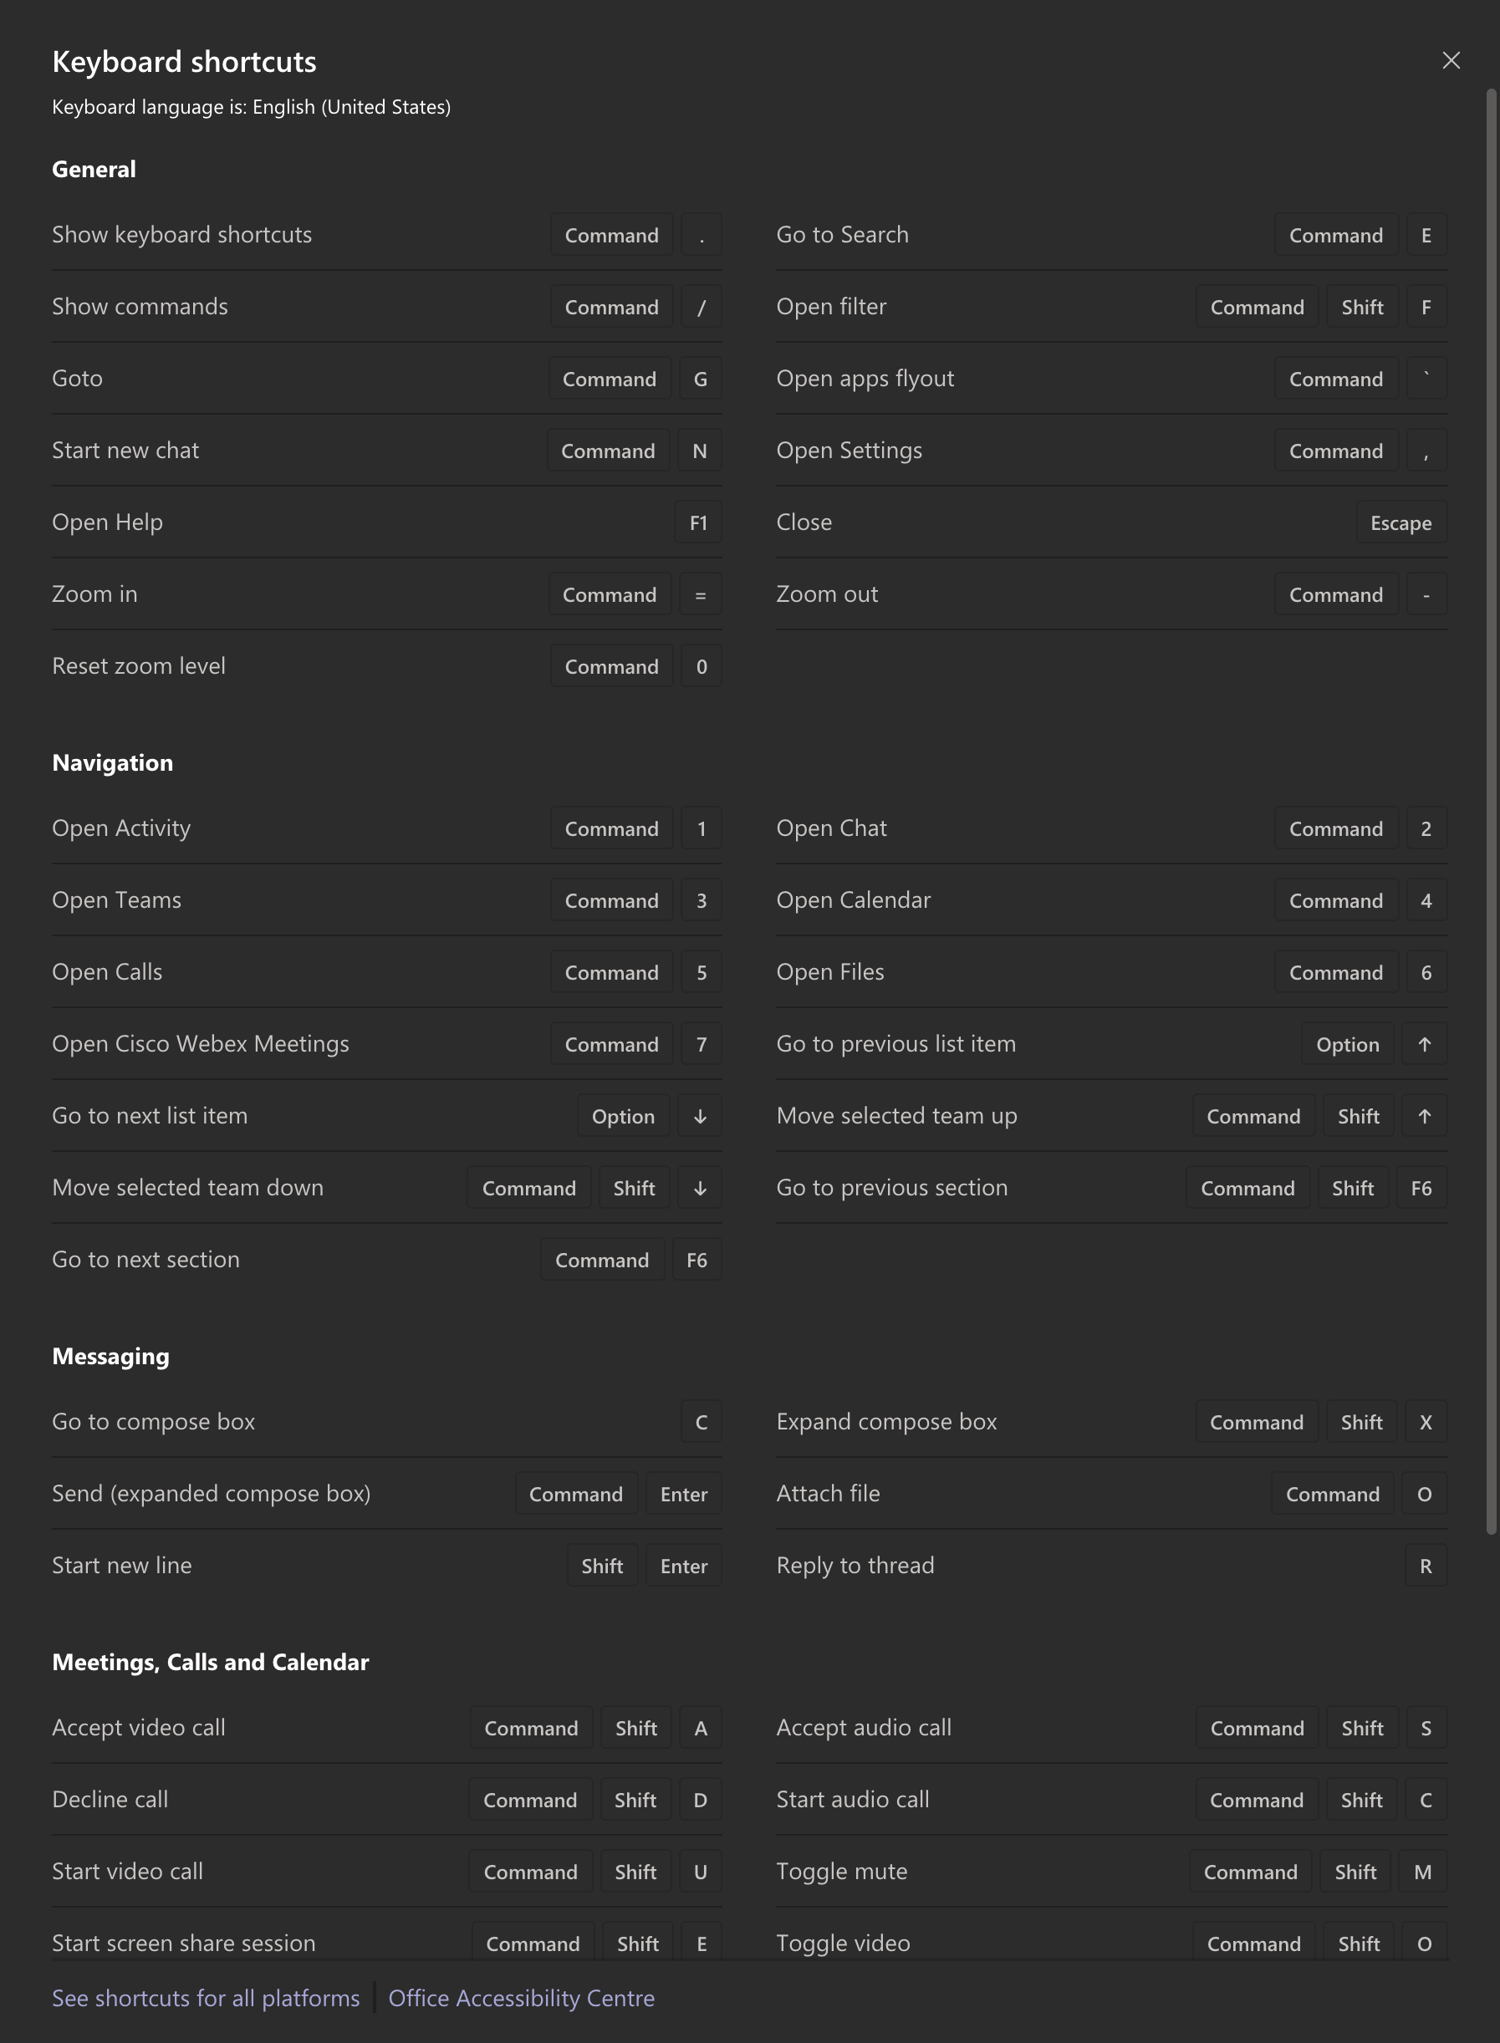
Task: Click the Shift chip for Accept video call
Action: pyautogui.click(x=635, y=1727)
